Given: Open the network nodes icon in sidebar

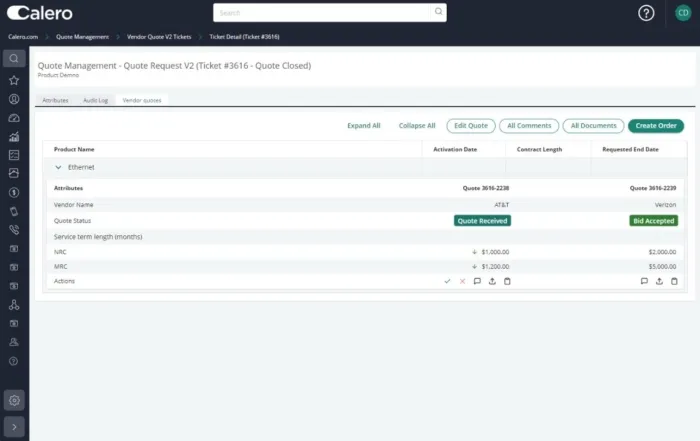Looking at the screenshot, I should pyautogui.click(x=14, y=305).
